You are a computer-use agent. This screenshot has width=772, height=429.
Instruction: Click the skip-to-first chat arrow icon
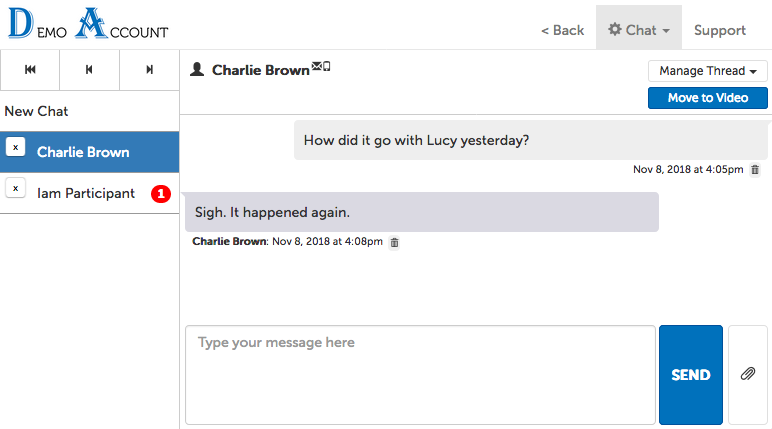tap(30, 70)
